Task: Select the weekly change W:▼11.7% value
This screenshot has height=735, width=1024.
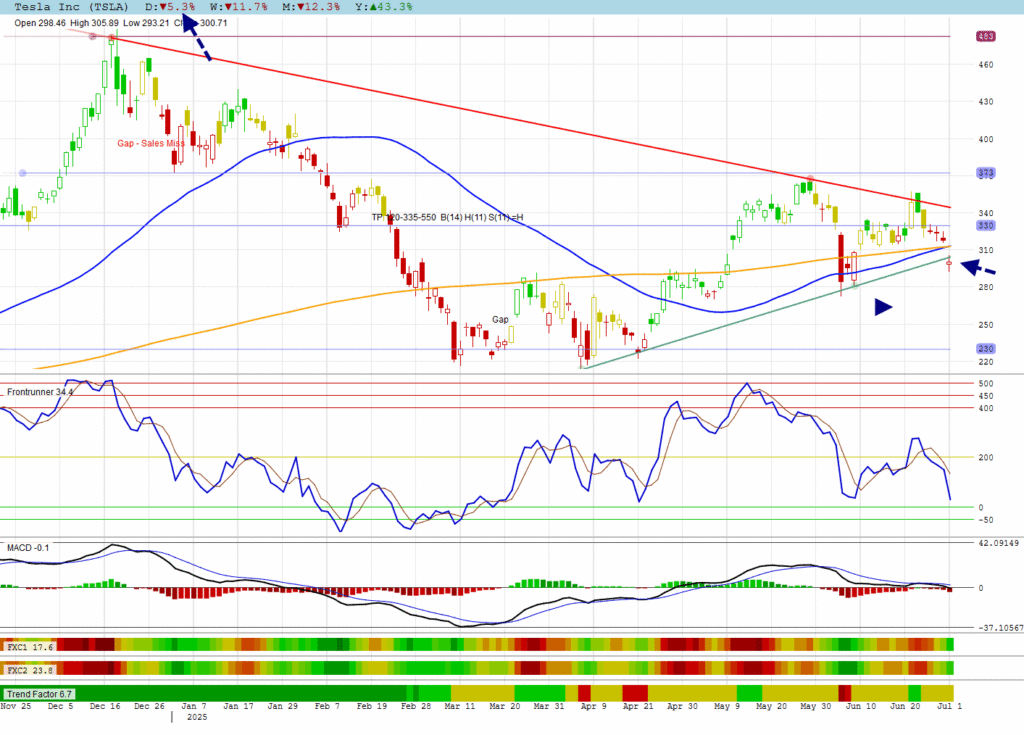Action: point(239,7)
